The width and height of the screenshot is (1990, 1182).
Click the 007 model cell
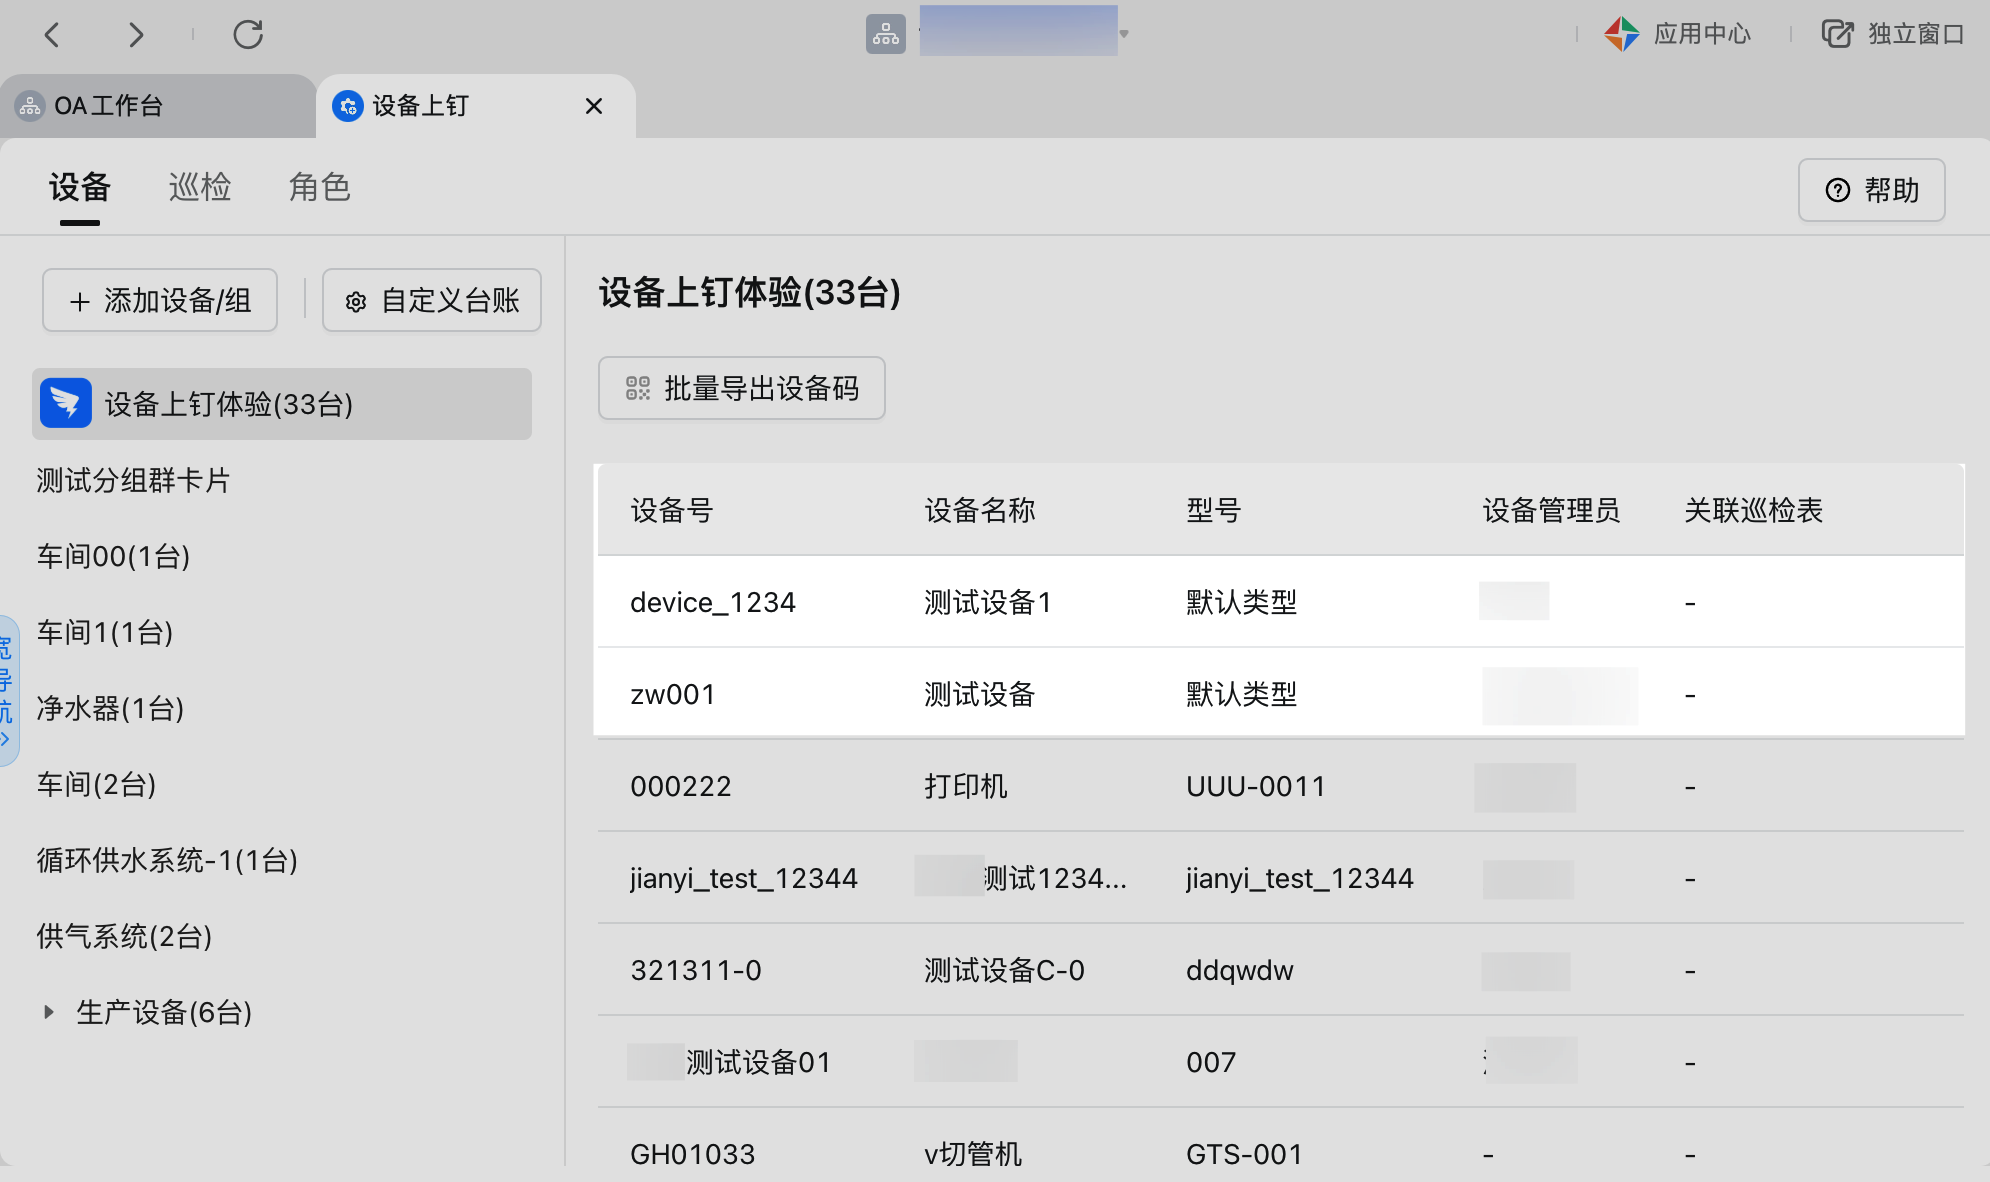(1211, 1063)
